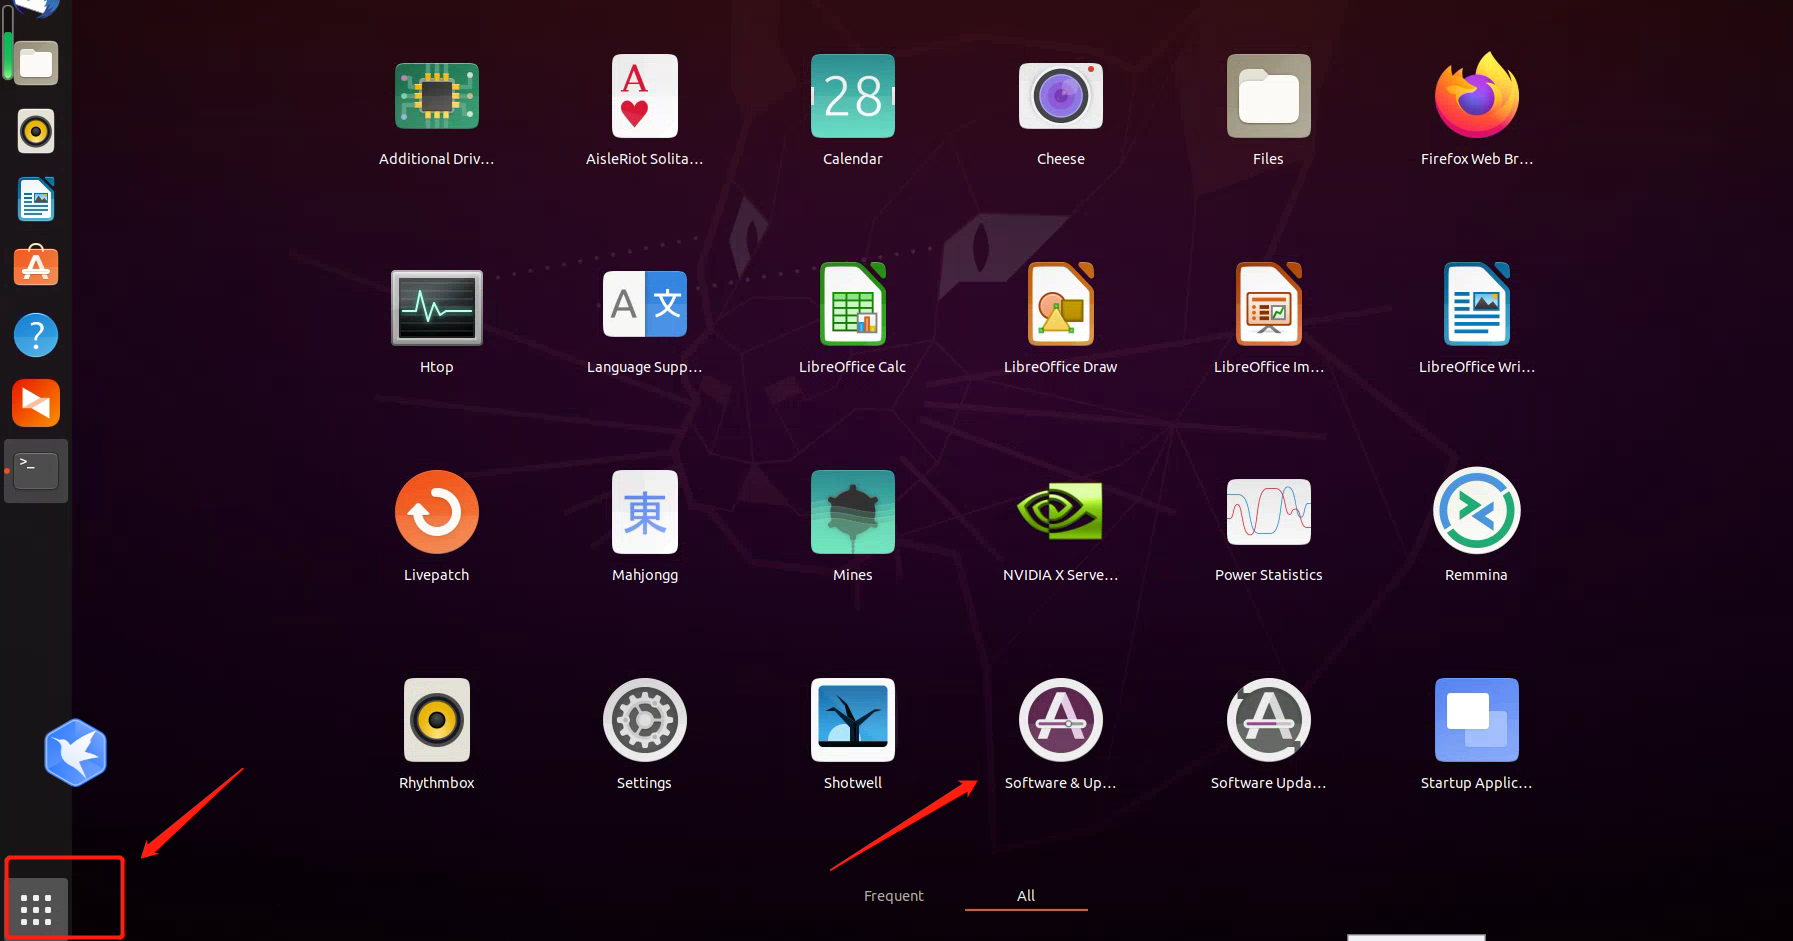
Task: Start the Mahjongg game
Action: (x=645, y=512)
